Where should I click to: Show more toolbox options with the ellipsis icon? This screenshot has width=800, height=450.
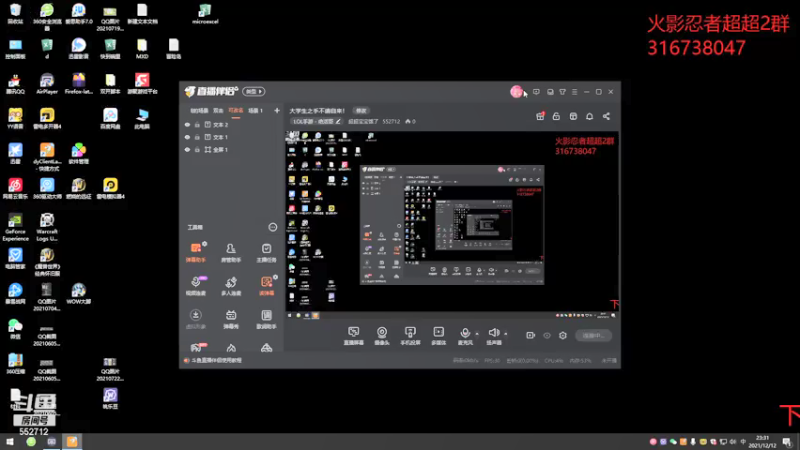pos(272,227)
